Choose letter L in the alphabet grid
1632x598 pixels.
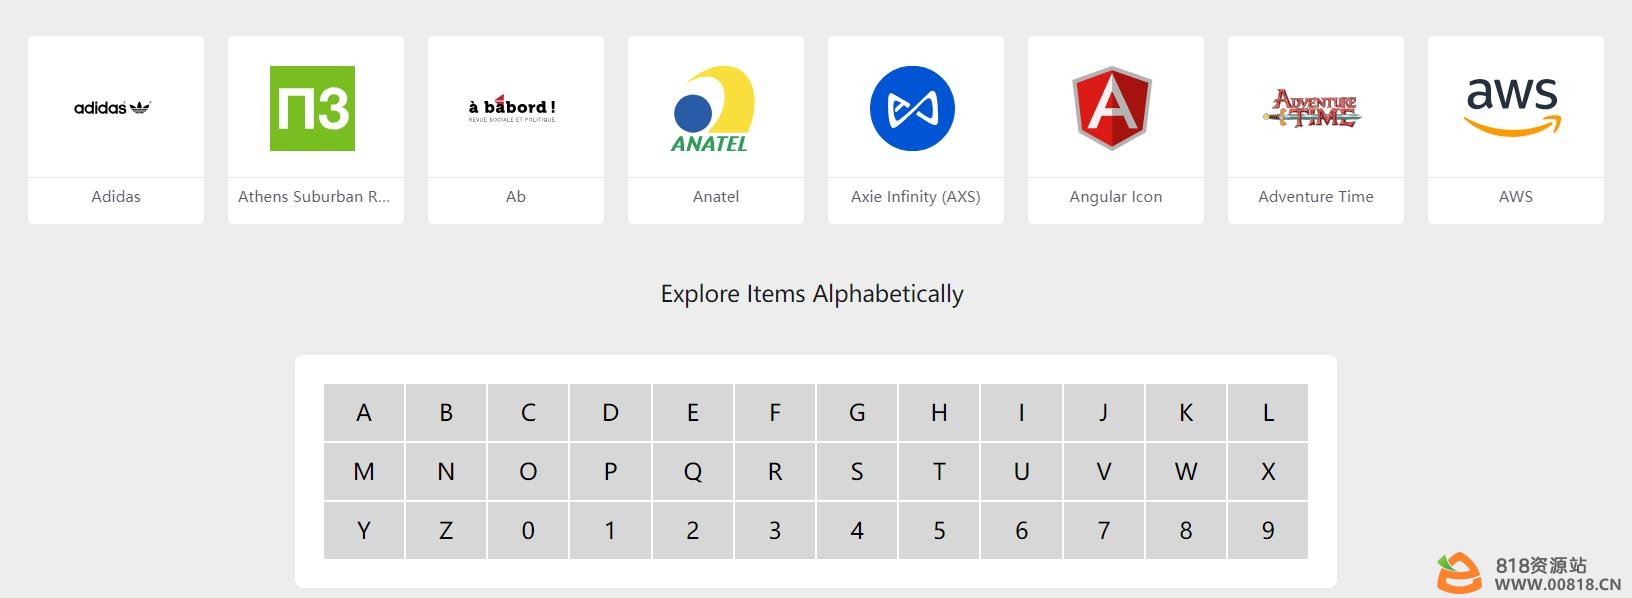[1268, 412]
